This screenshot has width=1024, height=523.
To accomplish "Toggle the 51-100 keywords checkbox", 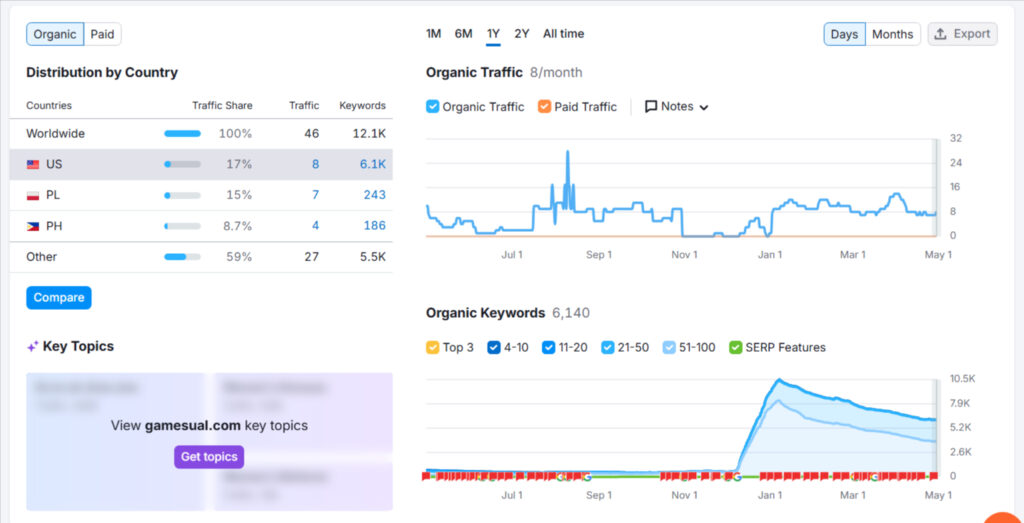I will [669, 347].
